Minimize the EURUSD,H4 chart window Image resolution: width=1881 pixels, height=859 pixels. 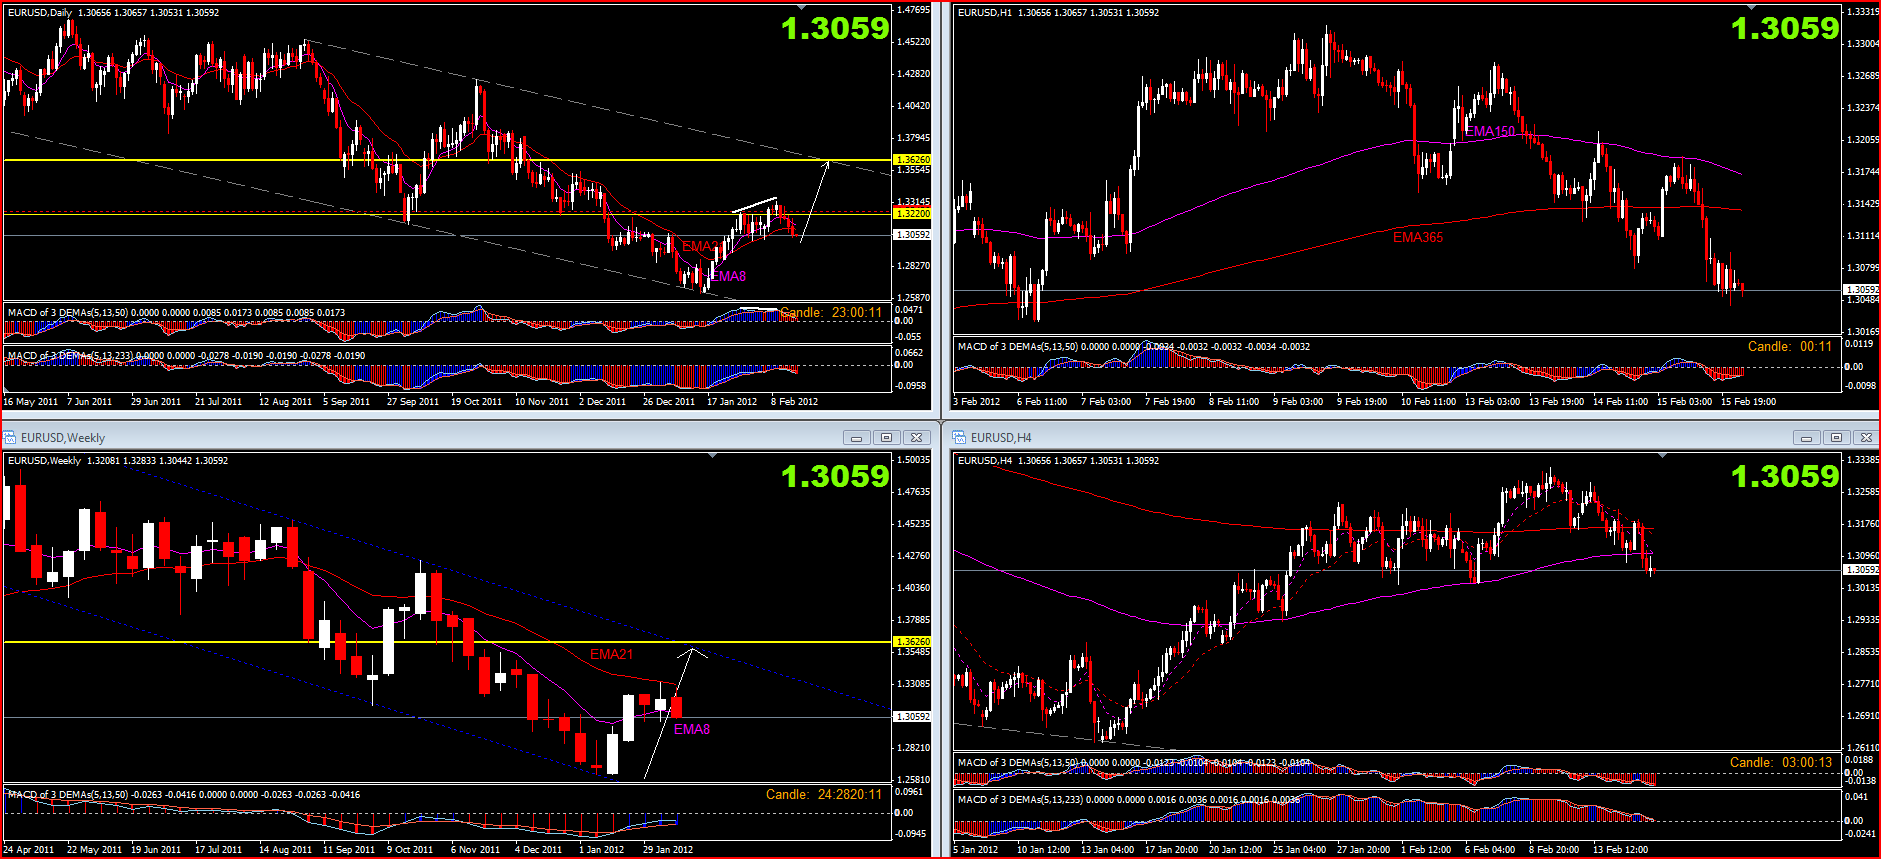point(1806,438)
